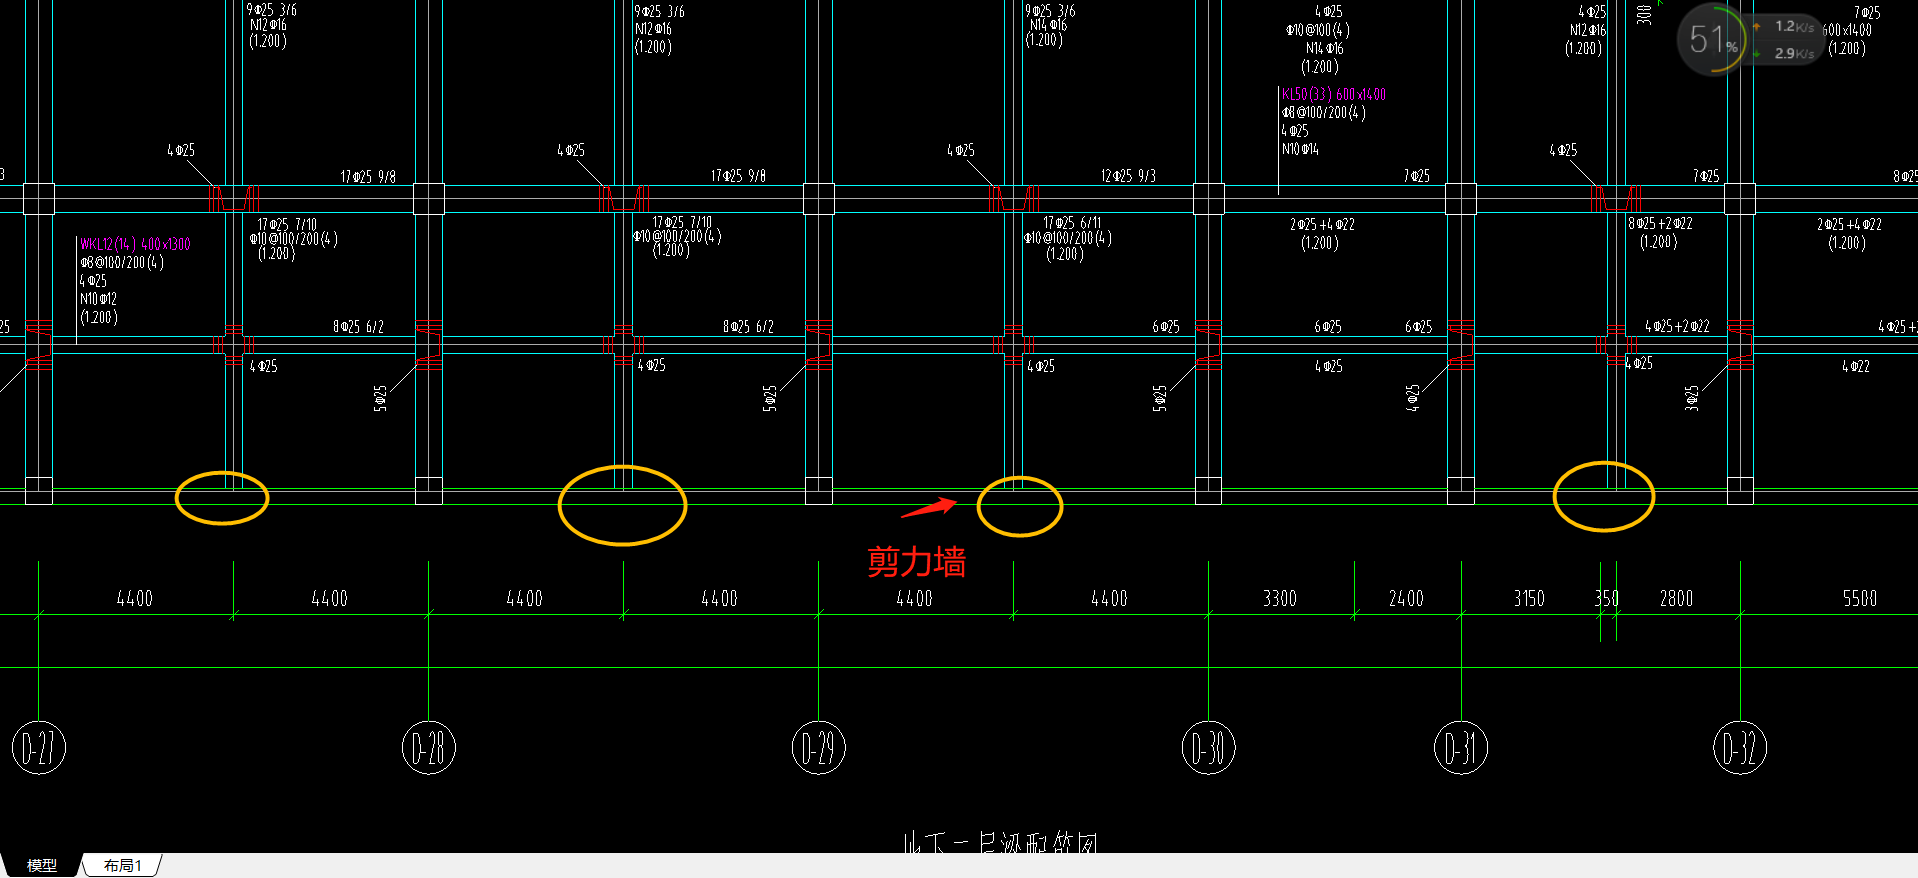This screenshot has height=878, width=1918.
Task: Open the 布局1 layout tab
Action: [x=122, y=865]
